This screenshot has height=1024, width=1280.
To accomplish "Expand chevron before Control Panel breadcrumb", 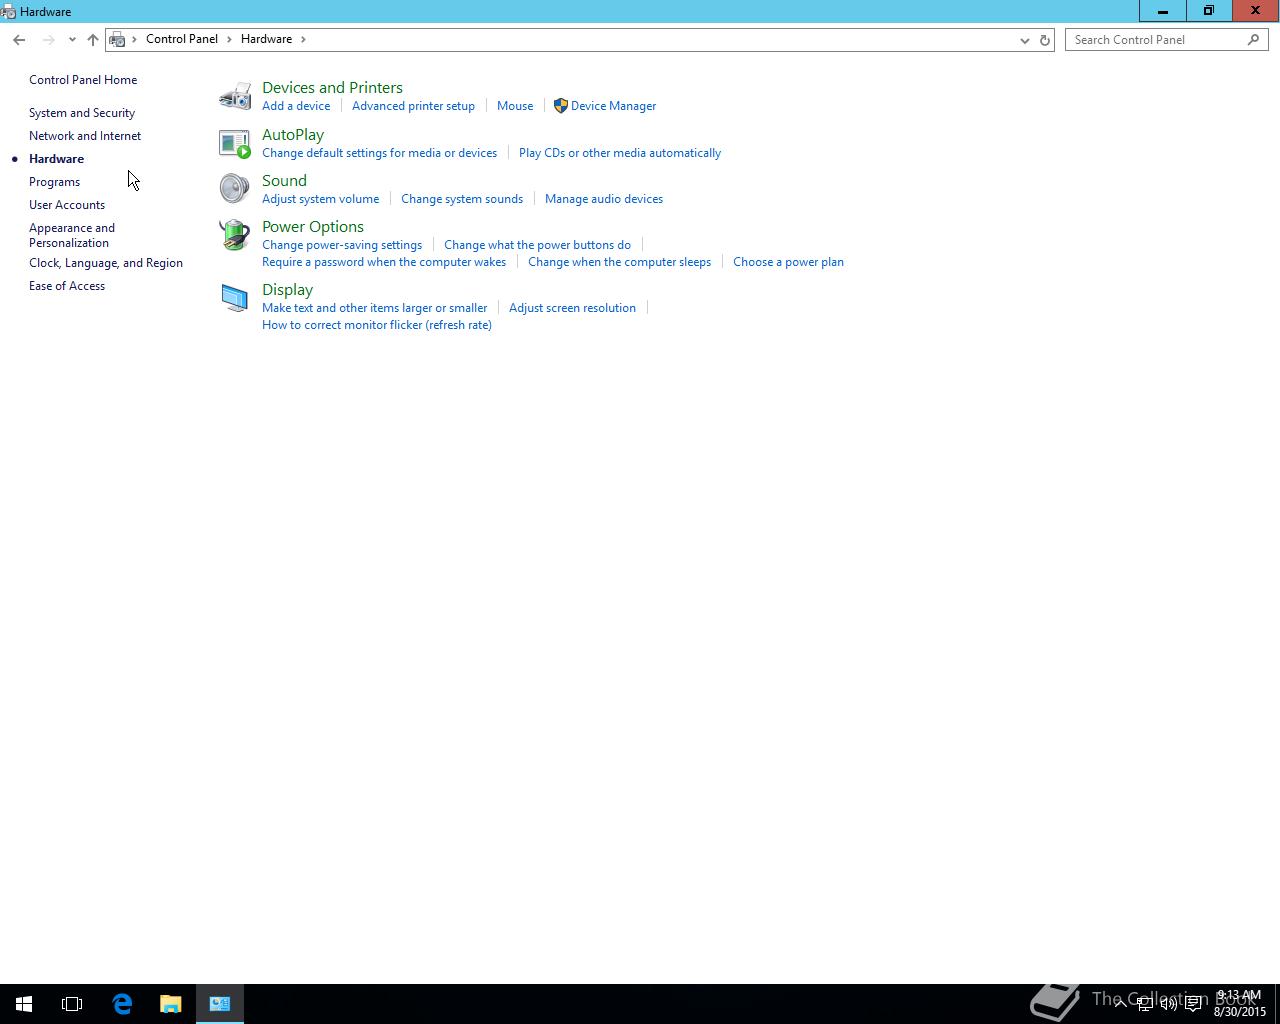I will tap(135, 39).
